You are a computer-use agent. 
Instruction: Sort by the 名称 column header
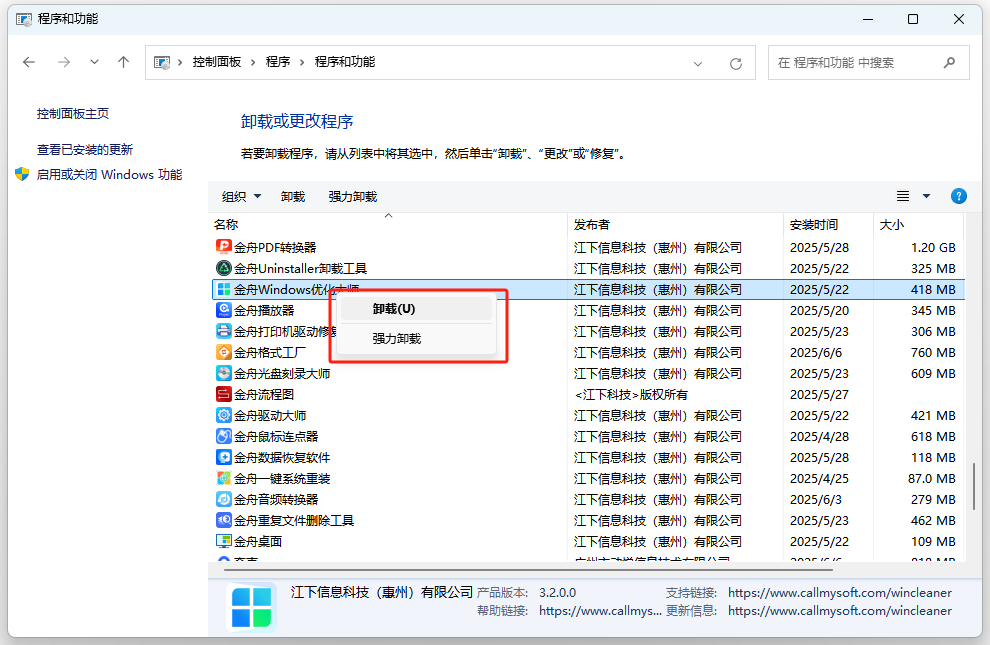[388, 224]
